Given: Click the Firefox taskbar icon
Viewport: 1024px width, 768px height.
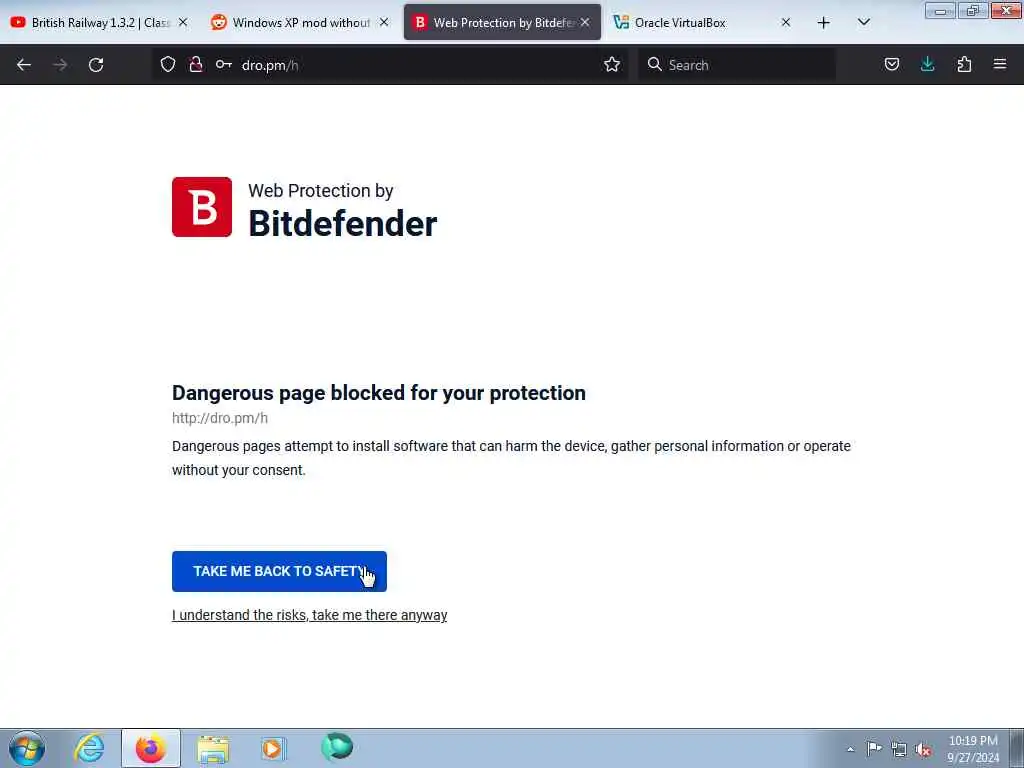Looking at the screenshot, I should (151, 748).
